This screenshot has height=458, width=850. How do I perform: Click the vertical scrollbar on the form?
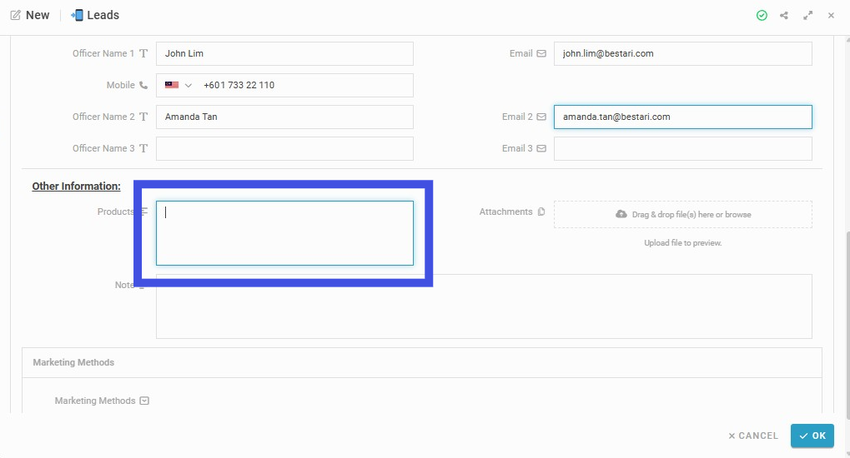847,325
